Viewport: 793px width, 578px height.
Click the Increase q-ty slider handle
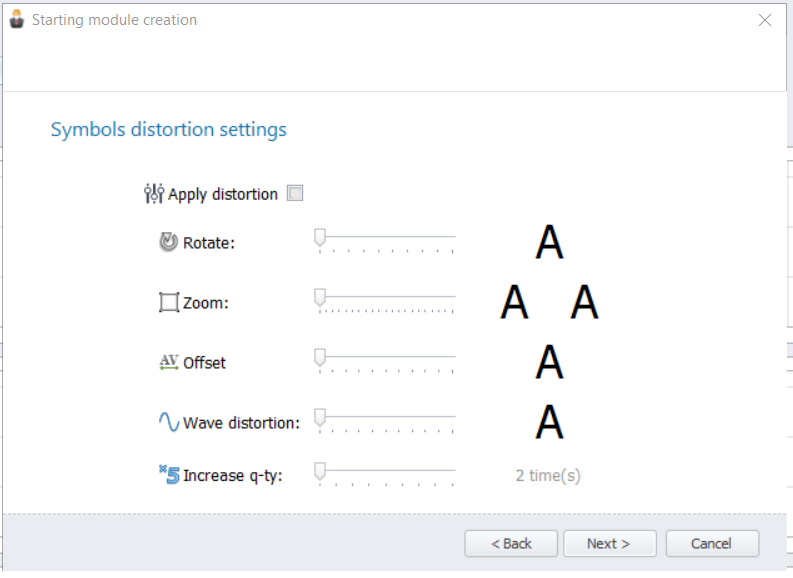(x=320, y=471)
